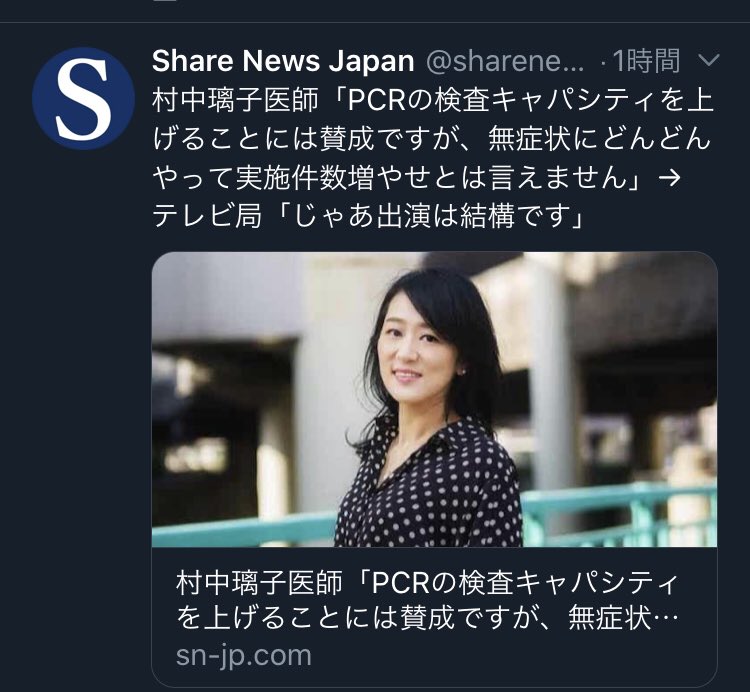Open the Share News Japan profile avatar
Viewport: 750px width, 692px height.
[84, 98]
